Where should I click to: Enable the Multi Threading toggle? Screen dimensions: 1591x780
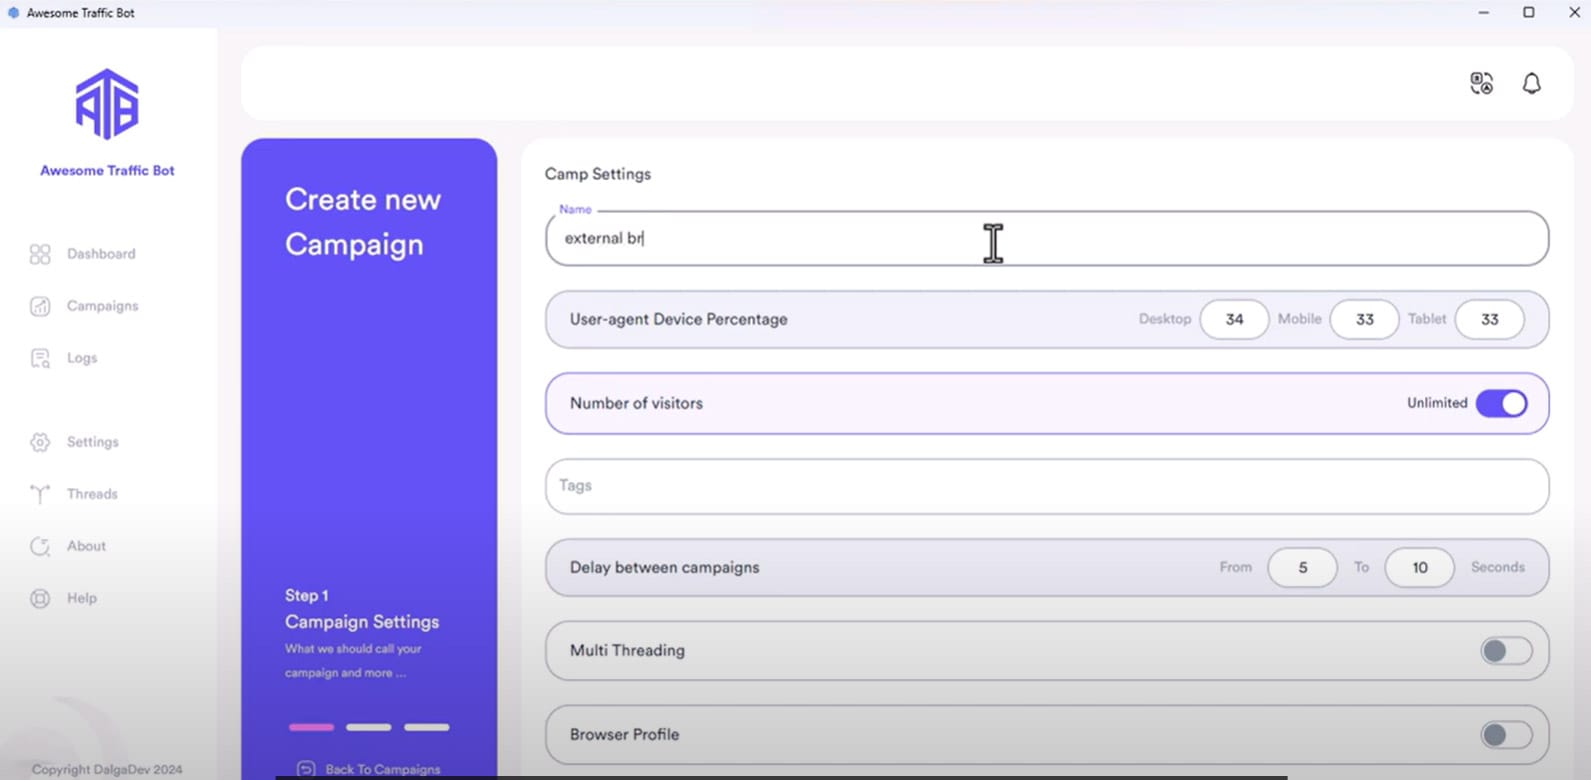pyautogui.click(x=1506, y=651)
